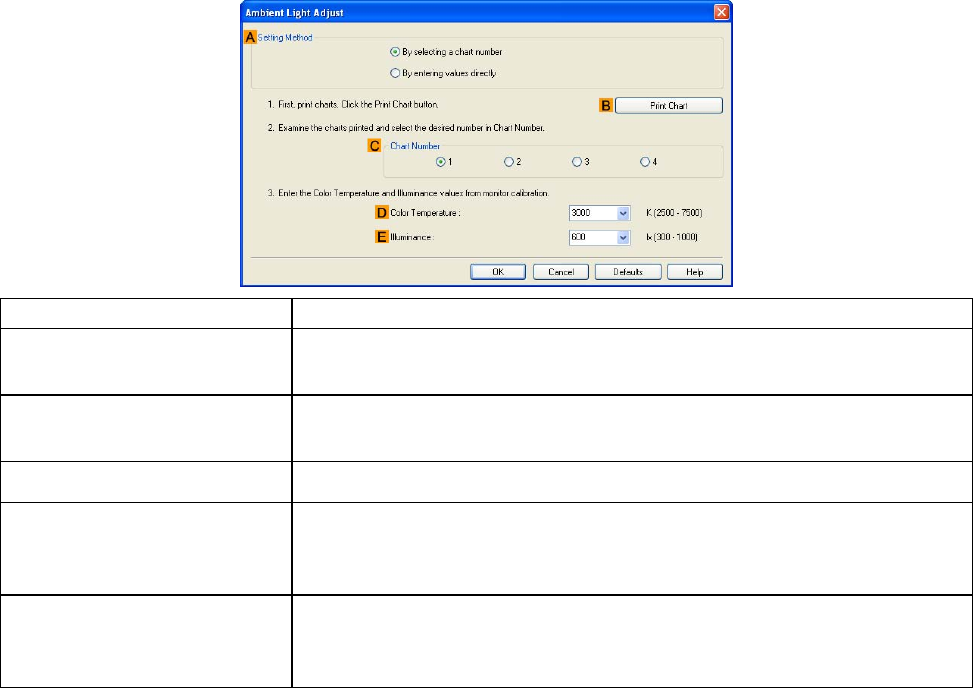Click the 'Setting Method' group label
This screenshot has height=688, width=973.
(x=285, y=38)
